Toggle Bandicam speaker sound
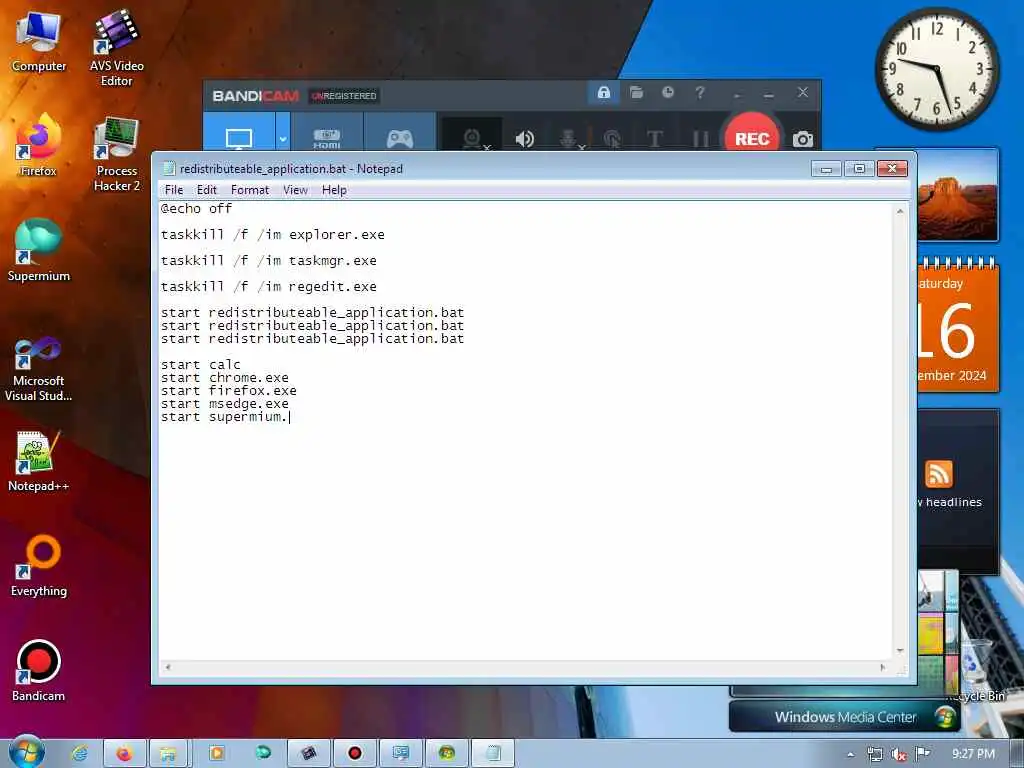This screenshot has width=1024, height=768. 524,138
